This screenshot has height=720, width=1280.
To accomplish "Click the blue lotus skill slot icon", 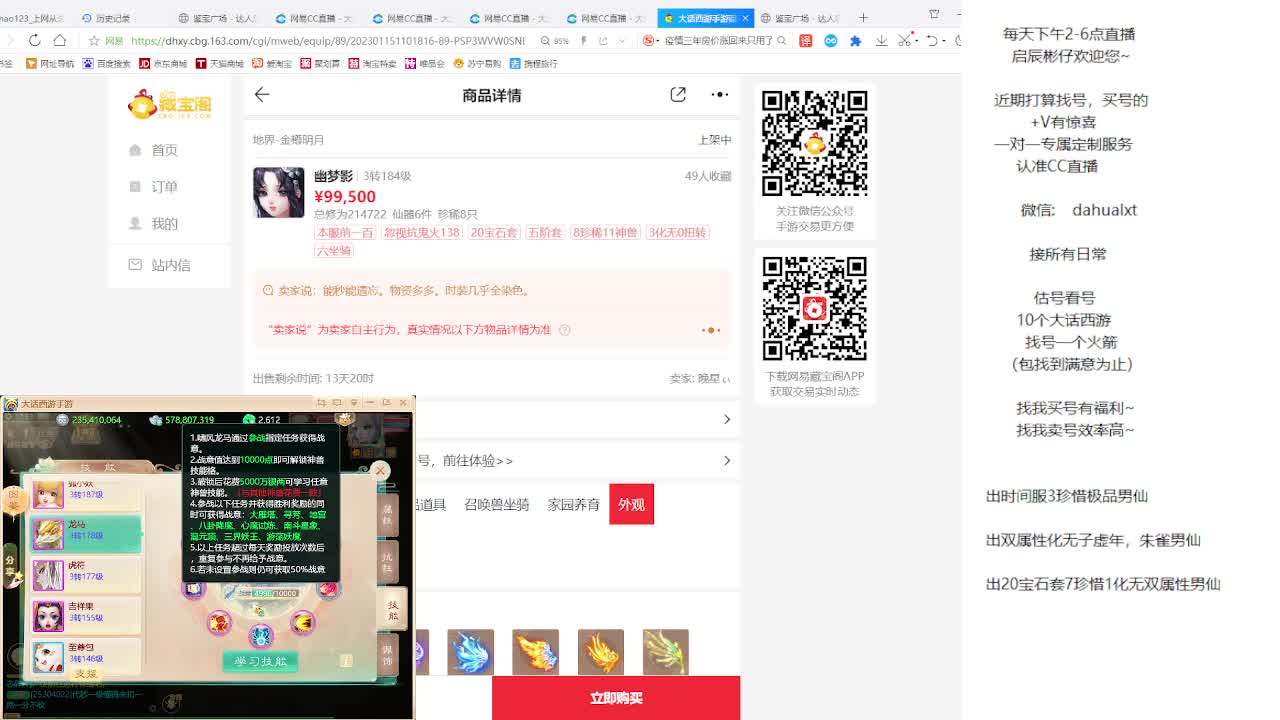I will [261, 634].
